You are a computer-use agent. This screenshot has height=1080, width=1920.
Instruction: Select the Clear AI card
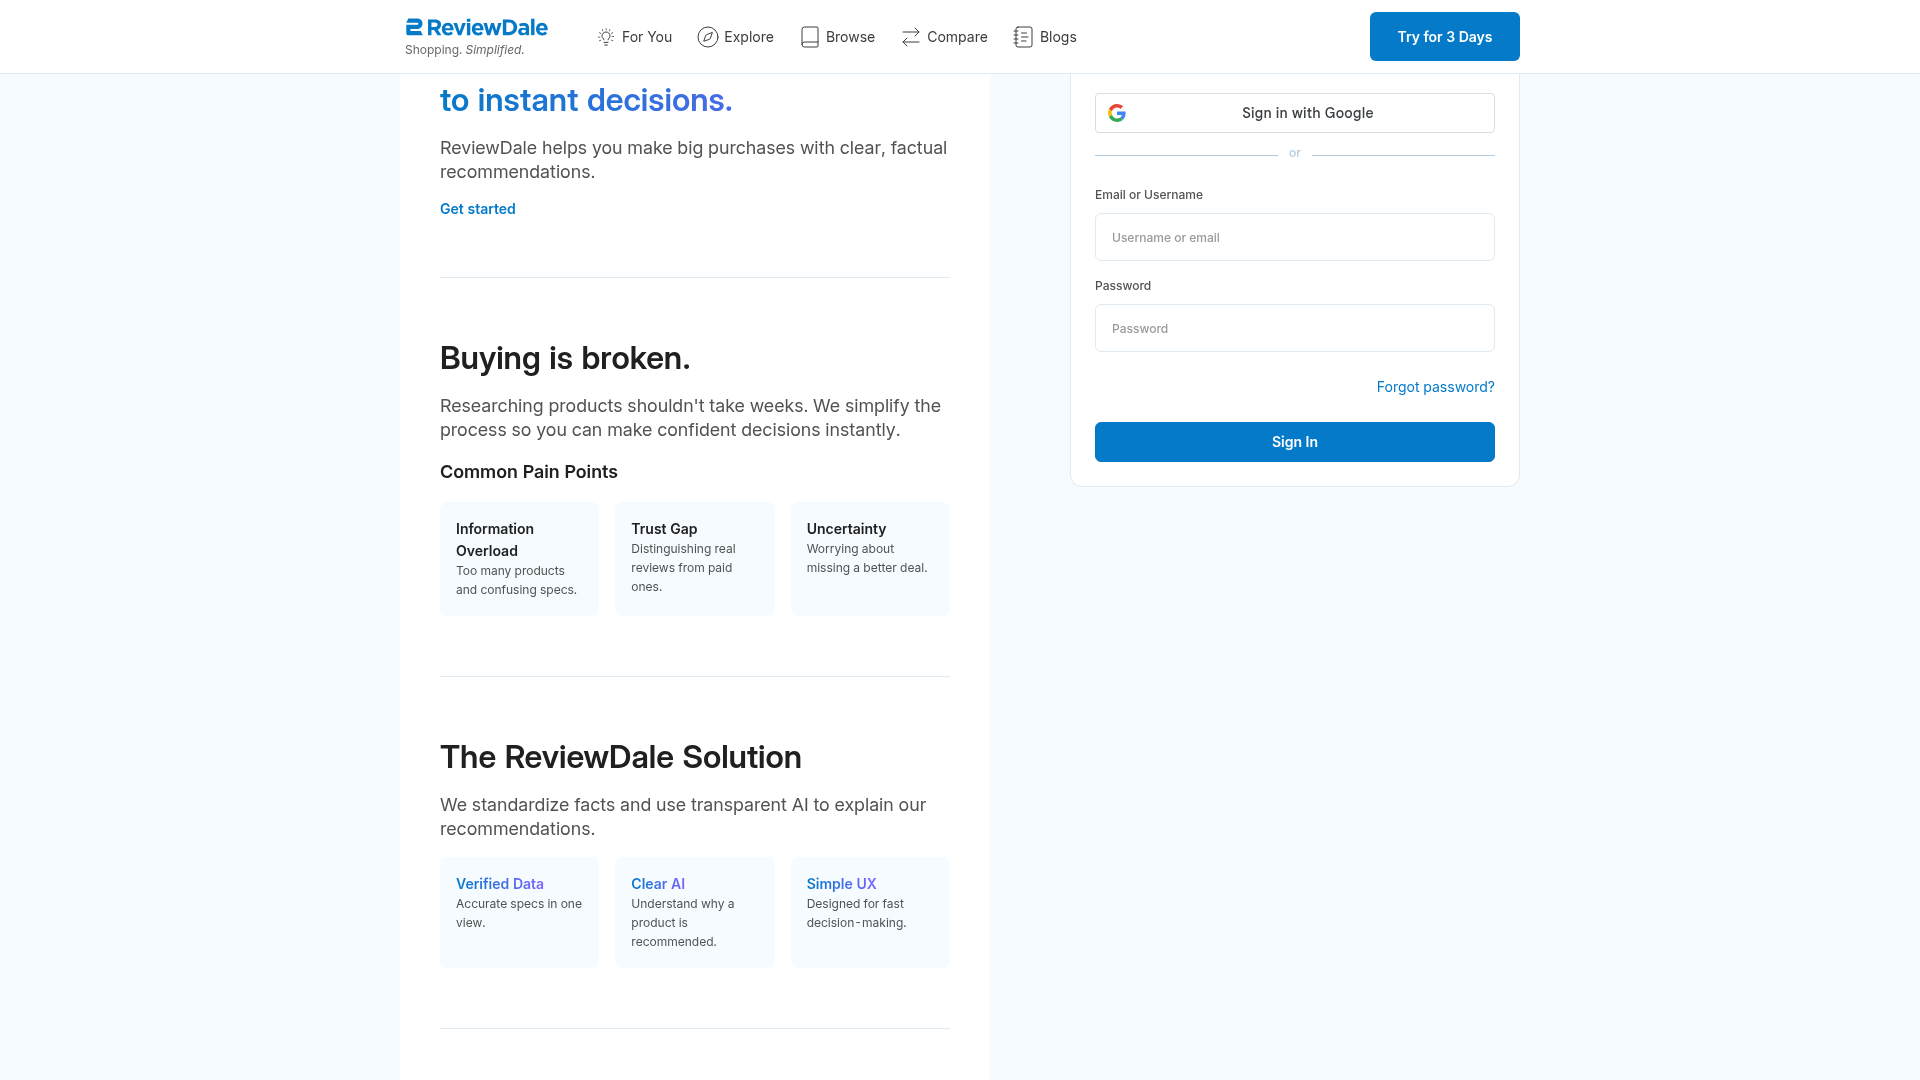(x=694, y=911)
